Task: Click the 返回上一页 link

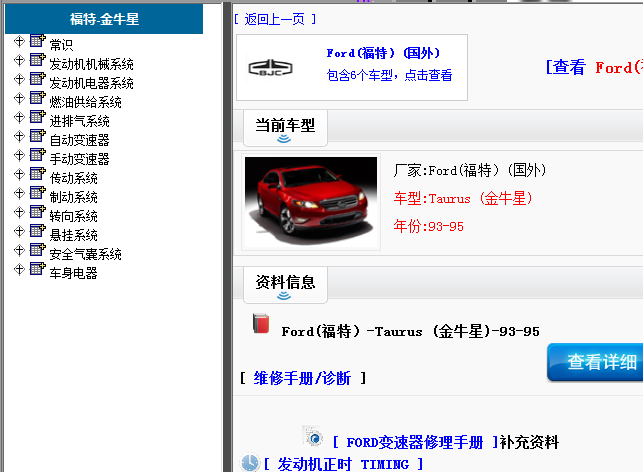Action: point(274,19)
